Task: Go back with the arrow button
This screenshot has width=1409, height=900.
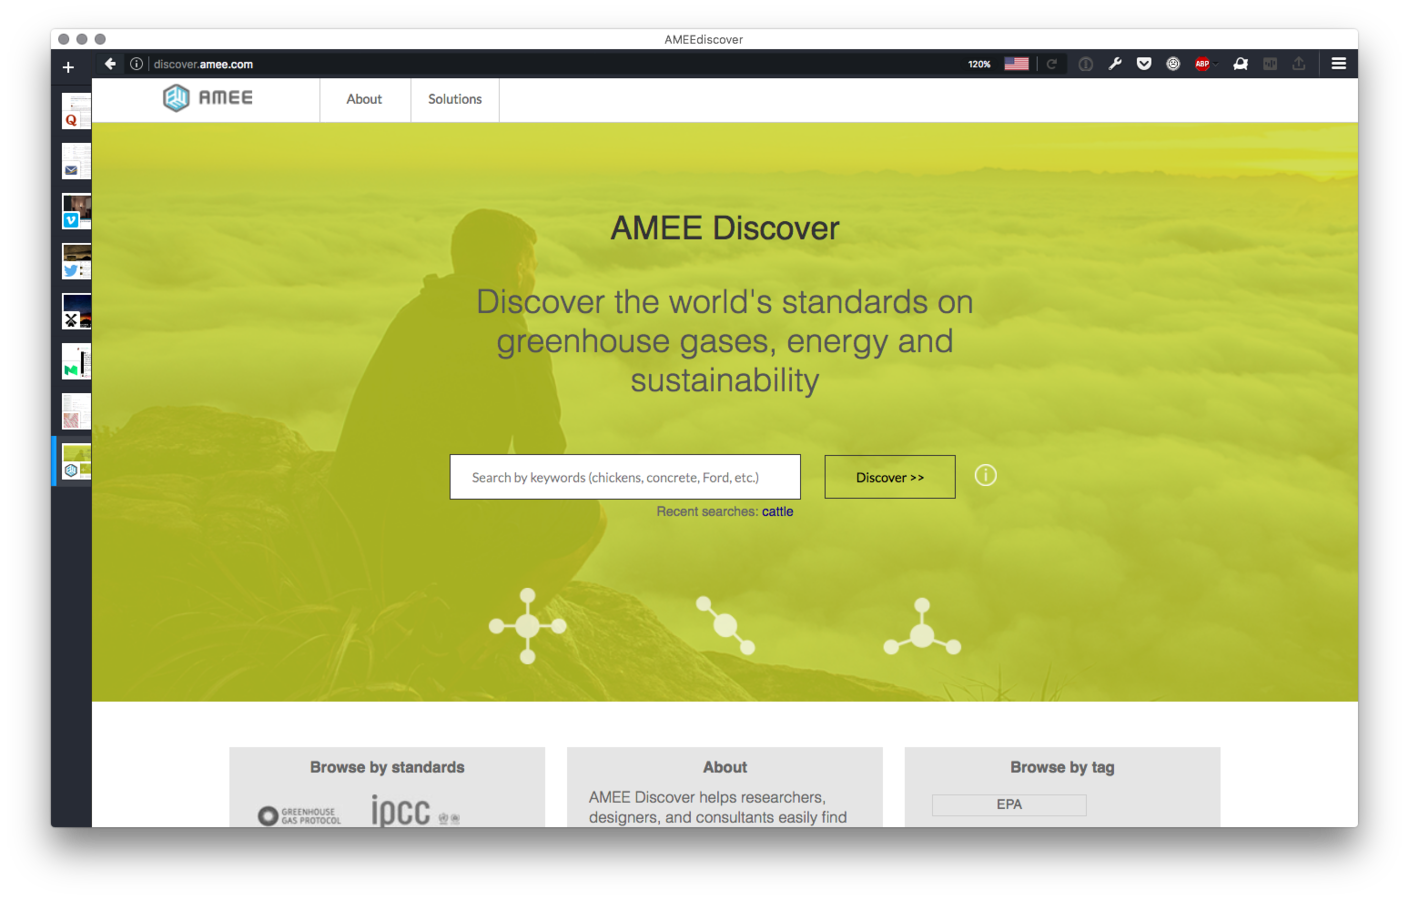Action: pos(110,64)
